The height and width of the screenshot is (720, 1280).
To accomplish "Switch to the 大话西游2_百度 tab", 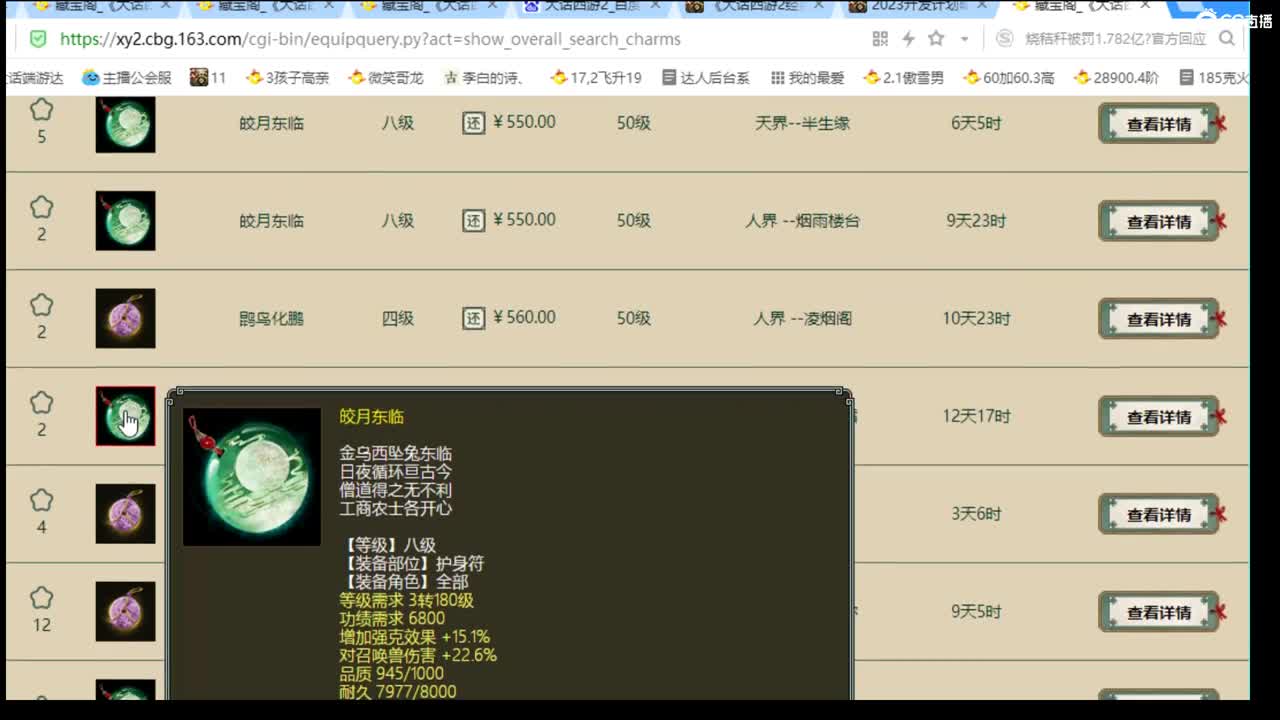I will coord(590,6).
